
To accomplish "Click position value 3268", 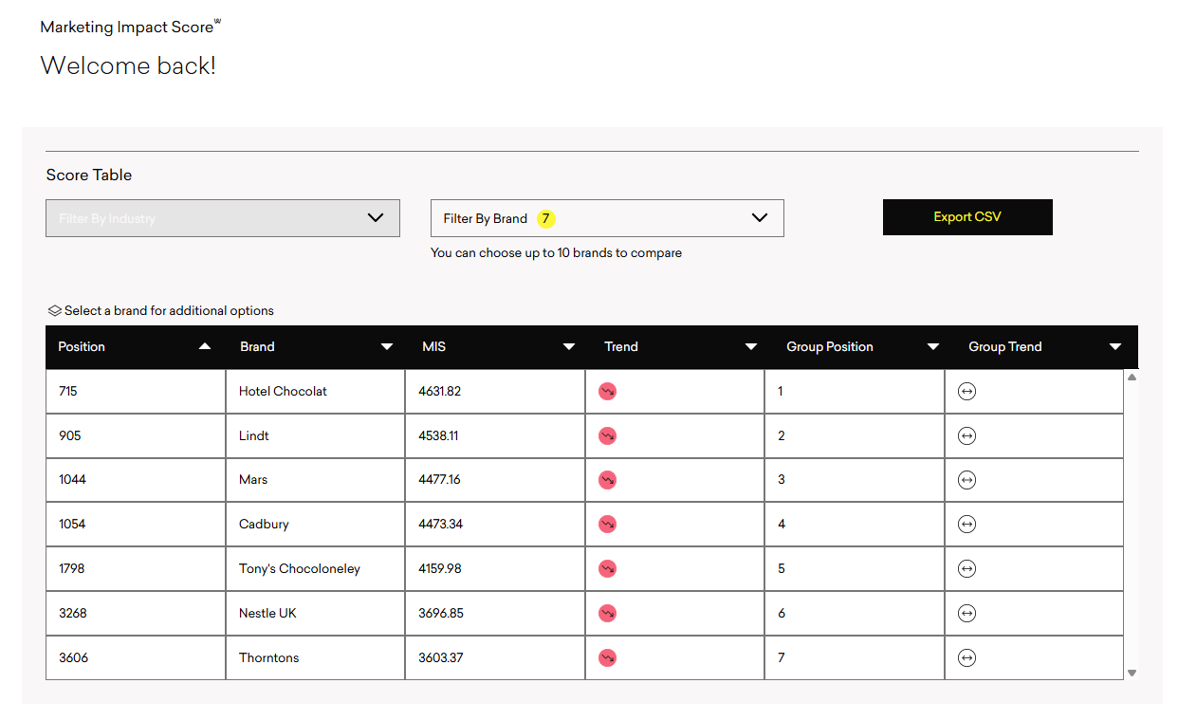I will 73,613.
